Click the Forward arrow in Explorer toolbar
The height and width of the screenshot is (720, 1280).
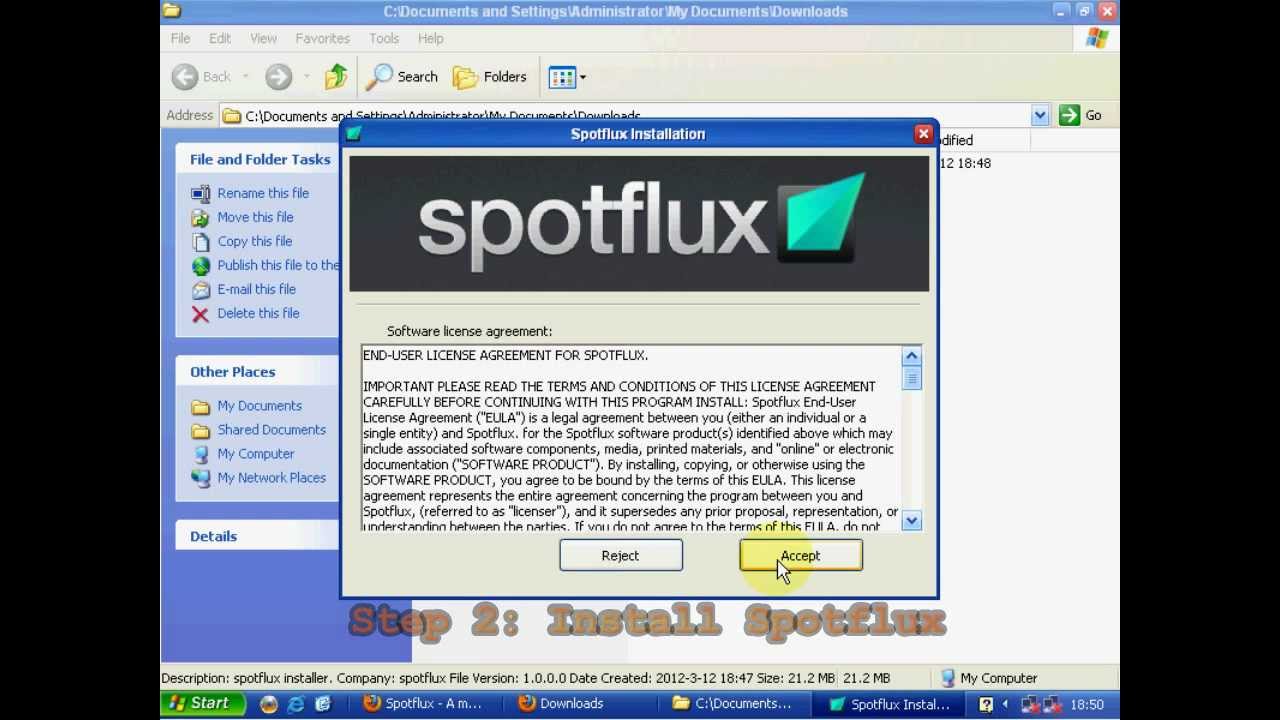point(279,77)
